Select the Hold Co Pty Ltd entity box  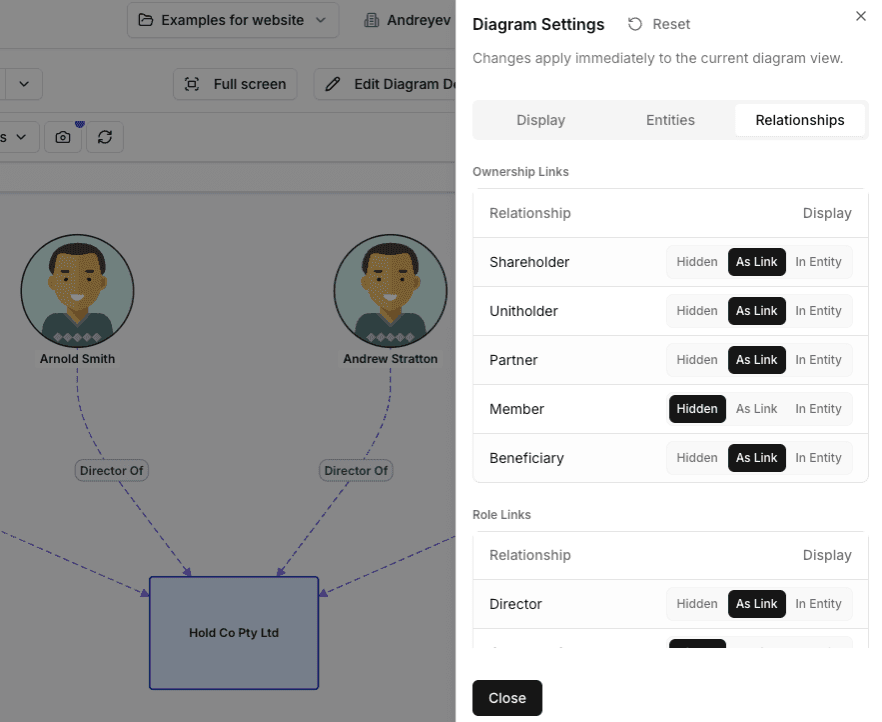pyautogui.click(x=233, y=632)
